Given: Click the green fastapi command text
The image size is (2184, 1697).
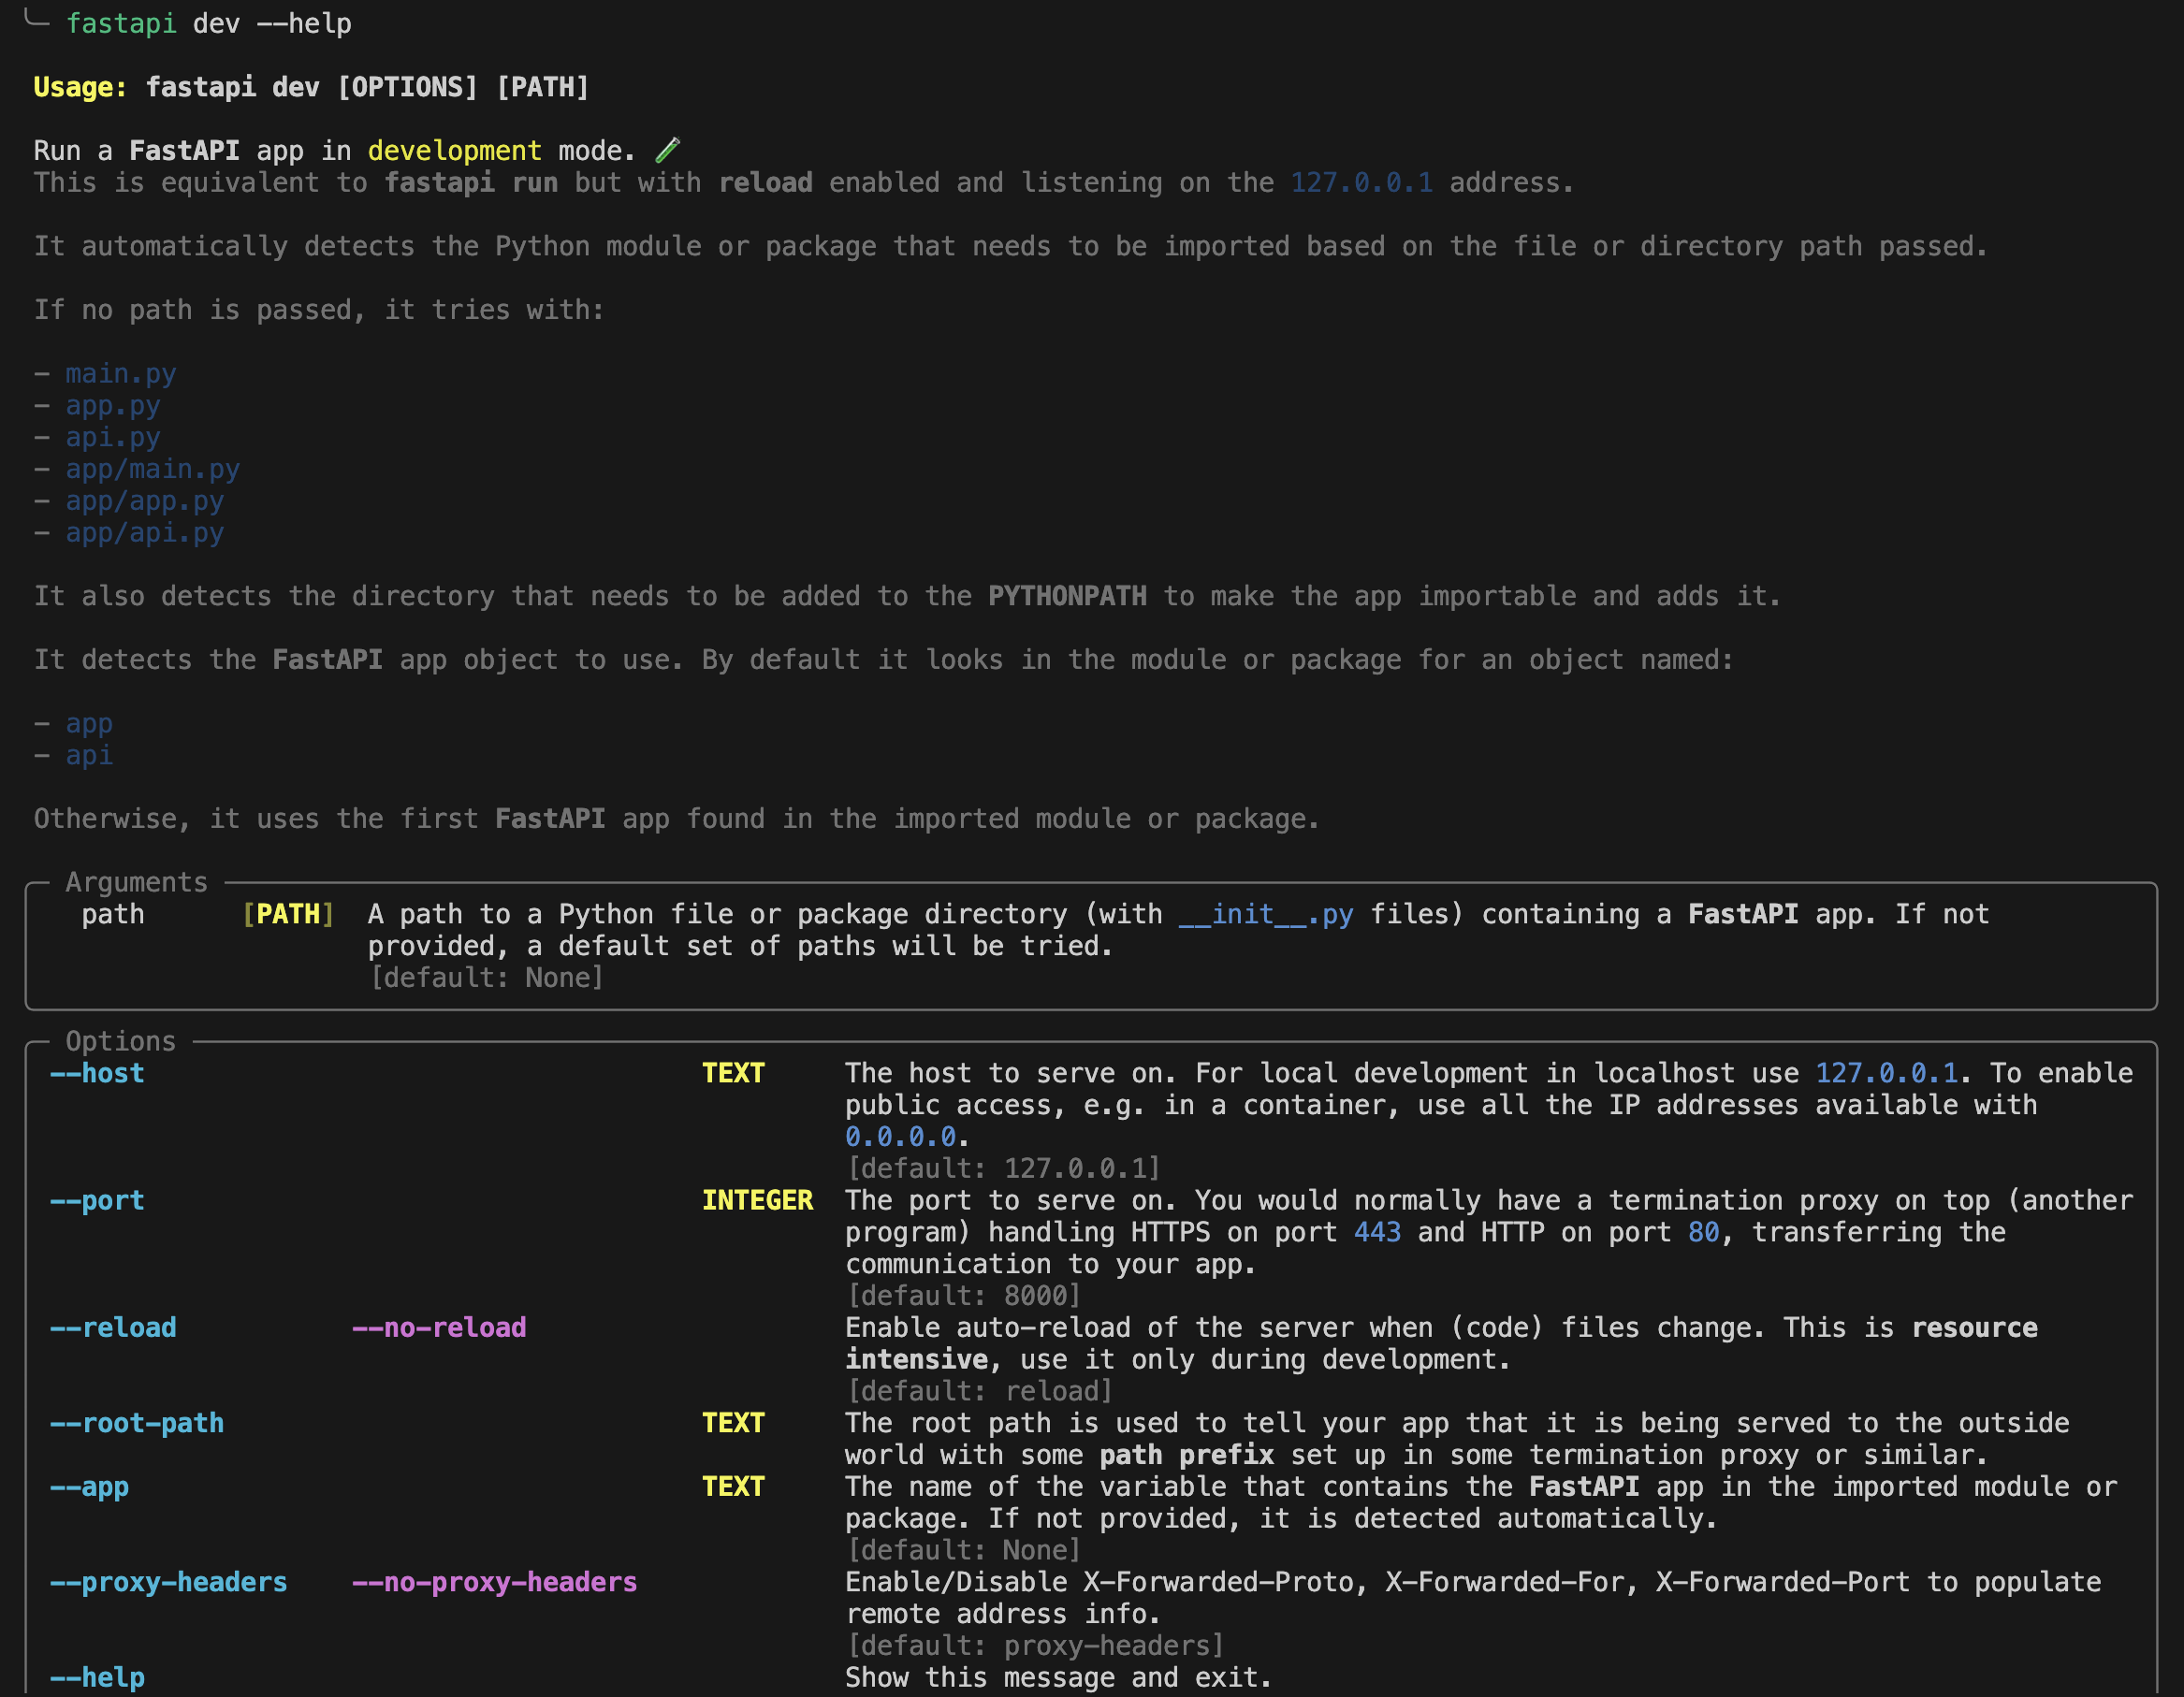Looking at the screenshot, I should 120,23.
